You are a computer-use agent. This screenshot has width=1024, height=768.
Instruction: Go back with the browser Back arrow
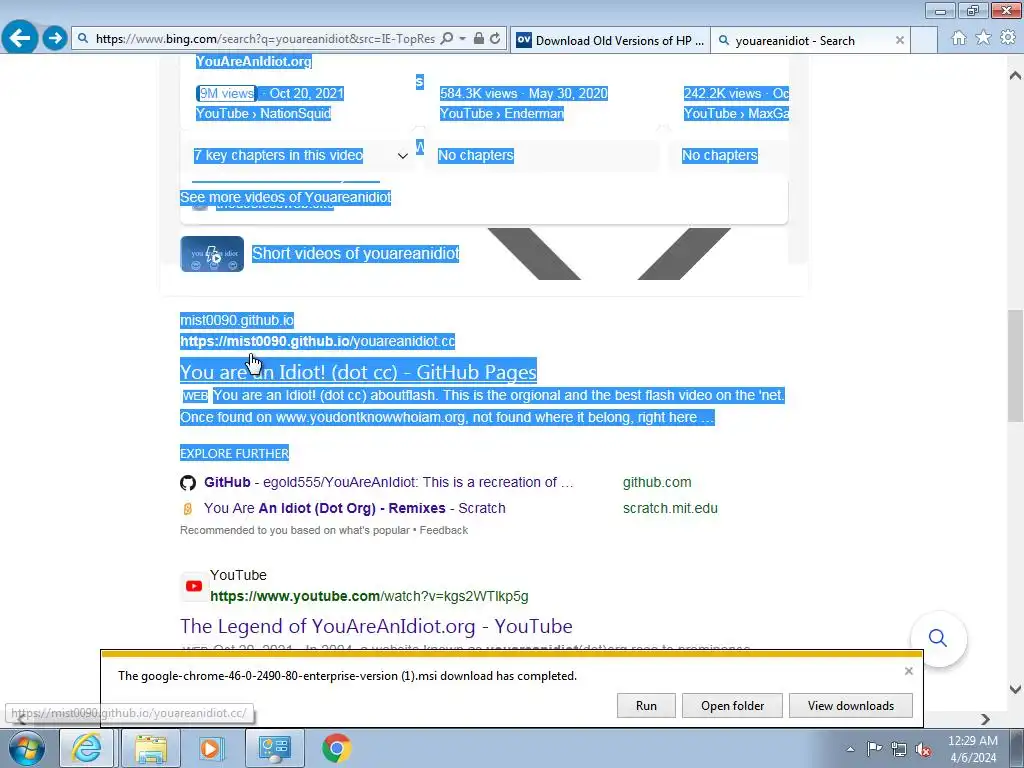(x=20, y=37)
